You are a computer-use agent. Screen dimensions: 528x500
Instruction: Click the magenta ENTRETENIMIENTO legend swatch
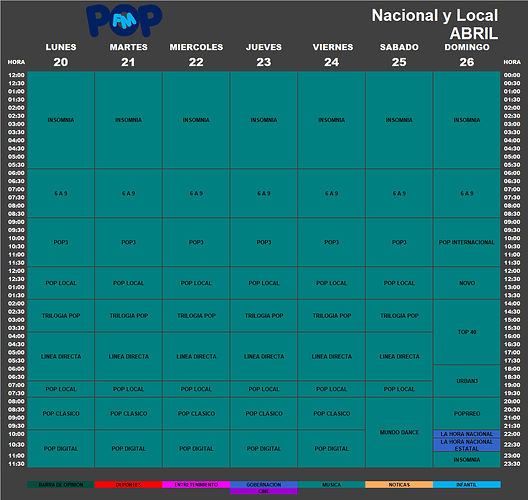click(x=196, y=485)
